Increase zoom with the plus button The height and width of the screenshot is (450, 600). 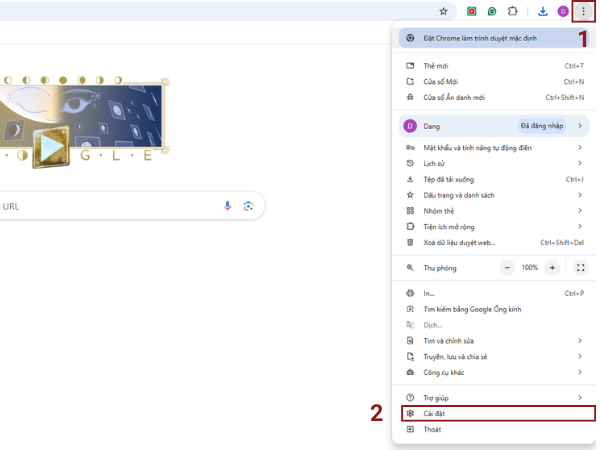pyautogui.click(x=552, y=268)
